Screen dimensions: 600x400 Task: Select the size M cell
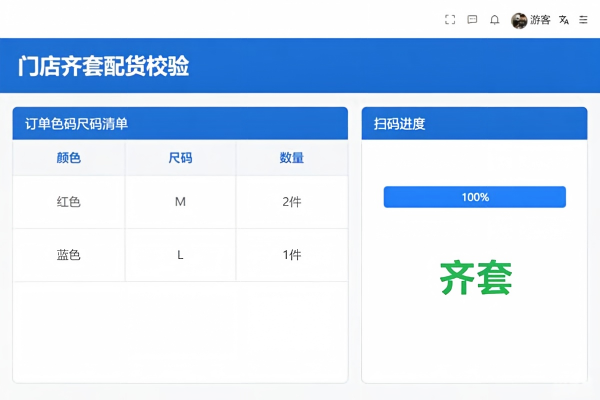(x=180, y=202)
